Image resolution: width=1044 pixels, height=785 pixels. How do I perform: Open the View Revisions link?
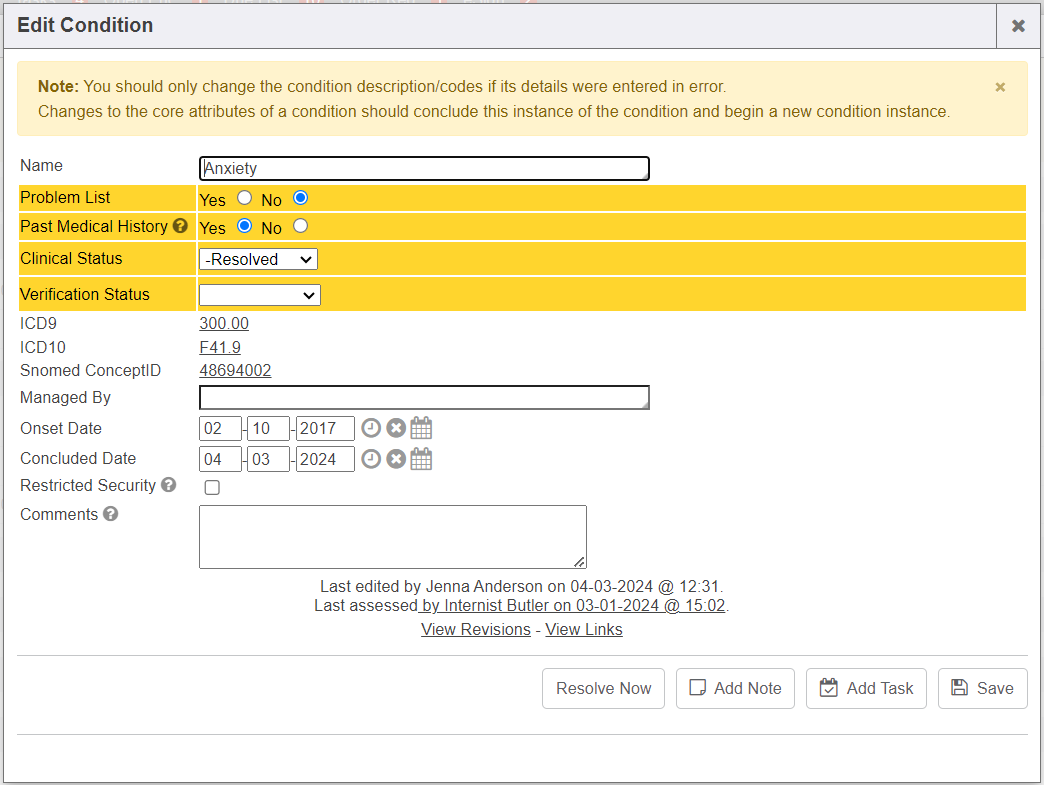point(476,630)
